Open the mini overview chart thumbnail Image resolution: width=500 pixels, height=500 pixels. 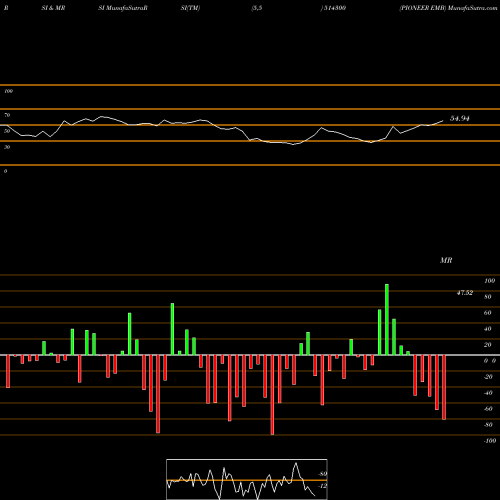[247, 479]
